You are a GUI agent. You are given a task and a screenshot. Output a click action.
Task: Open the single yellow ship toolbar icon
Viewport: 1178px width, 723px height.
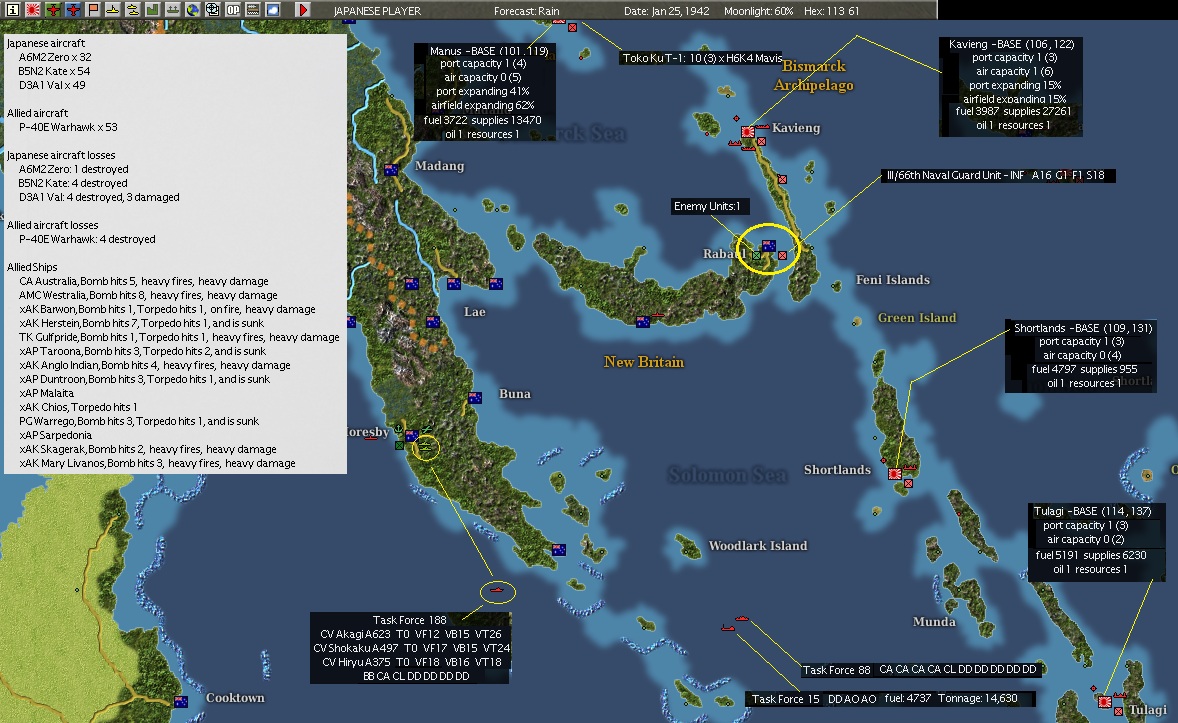pos(113,10)
